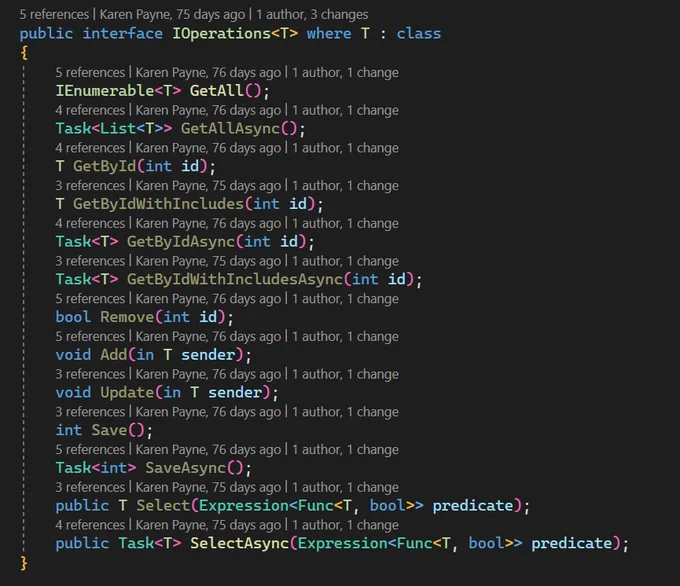Click the GetByIdWithIncludes(int id) method name
Screen dimensions: 680x586
click(158, 204)
